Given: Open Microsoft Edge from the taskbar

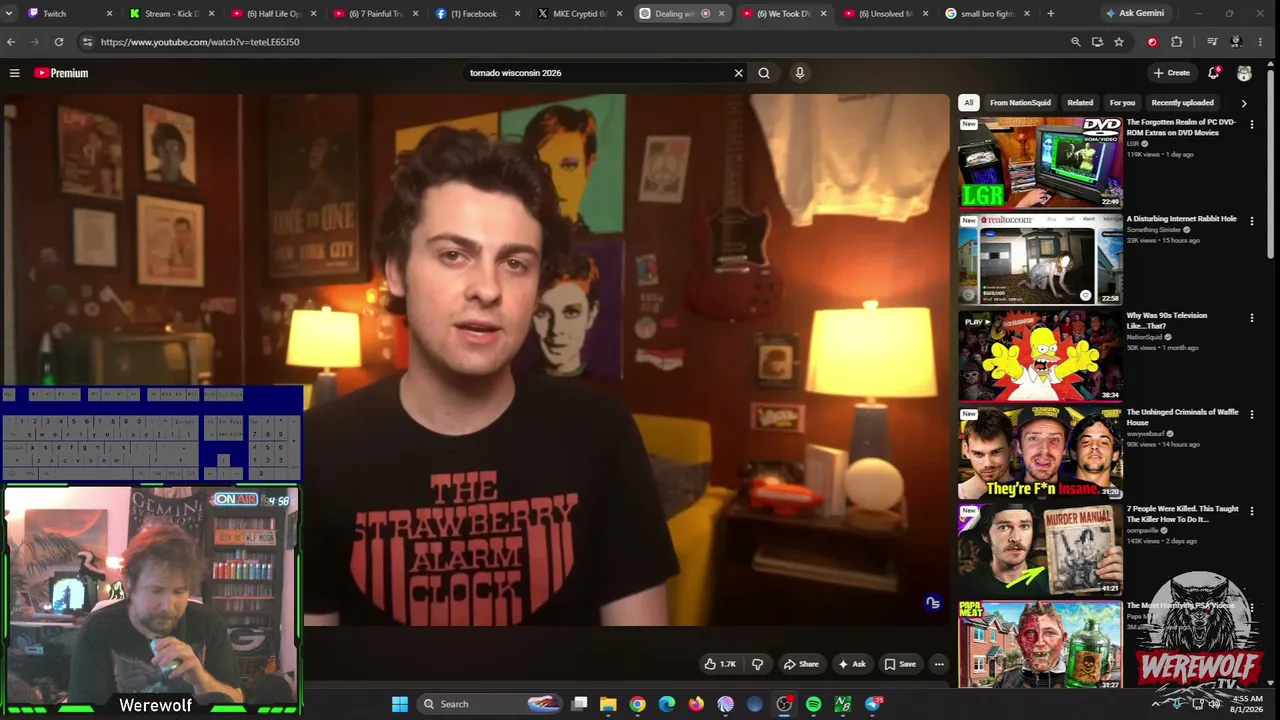Looking at the screenshot, I should coord(667,704).
